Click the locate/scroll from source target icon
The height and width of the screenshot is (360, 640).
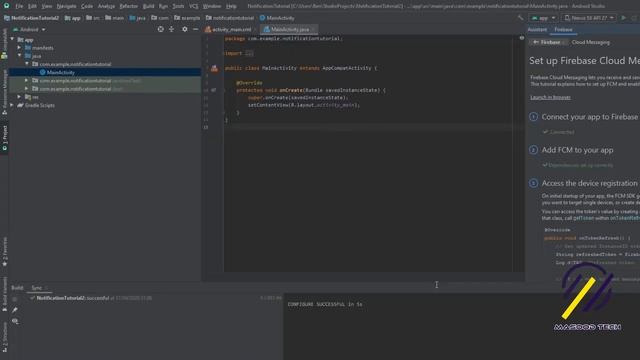pyautogui.click(x=160, y=29)
